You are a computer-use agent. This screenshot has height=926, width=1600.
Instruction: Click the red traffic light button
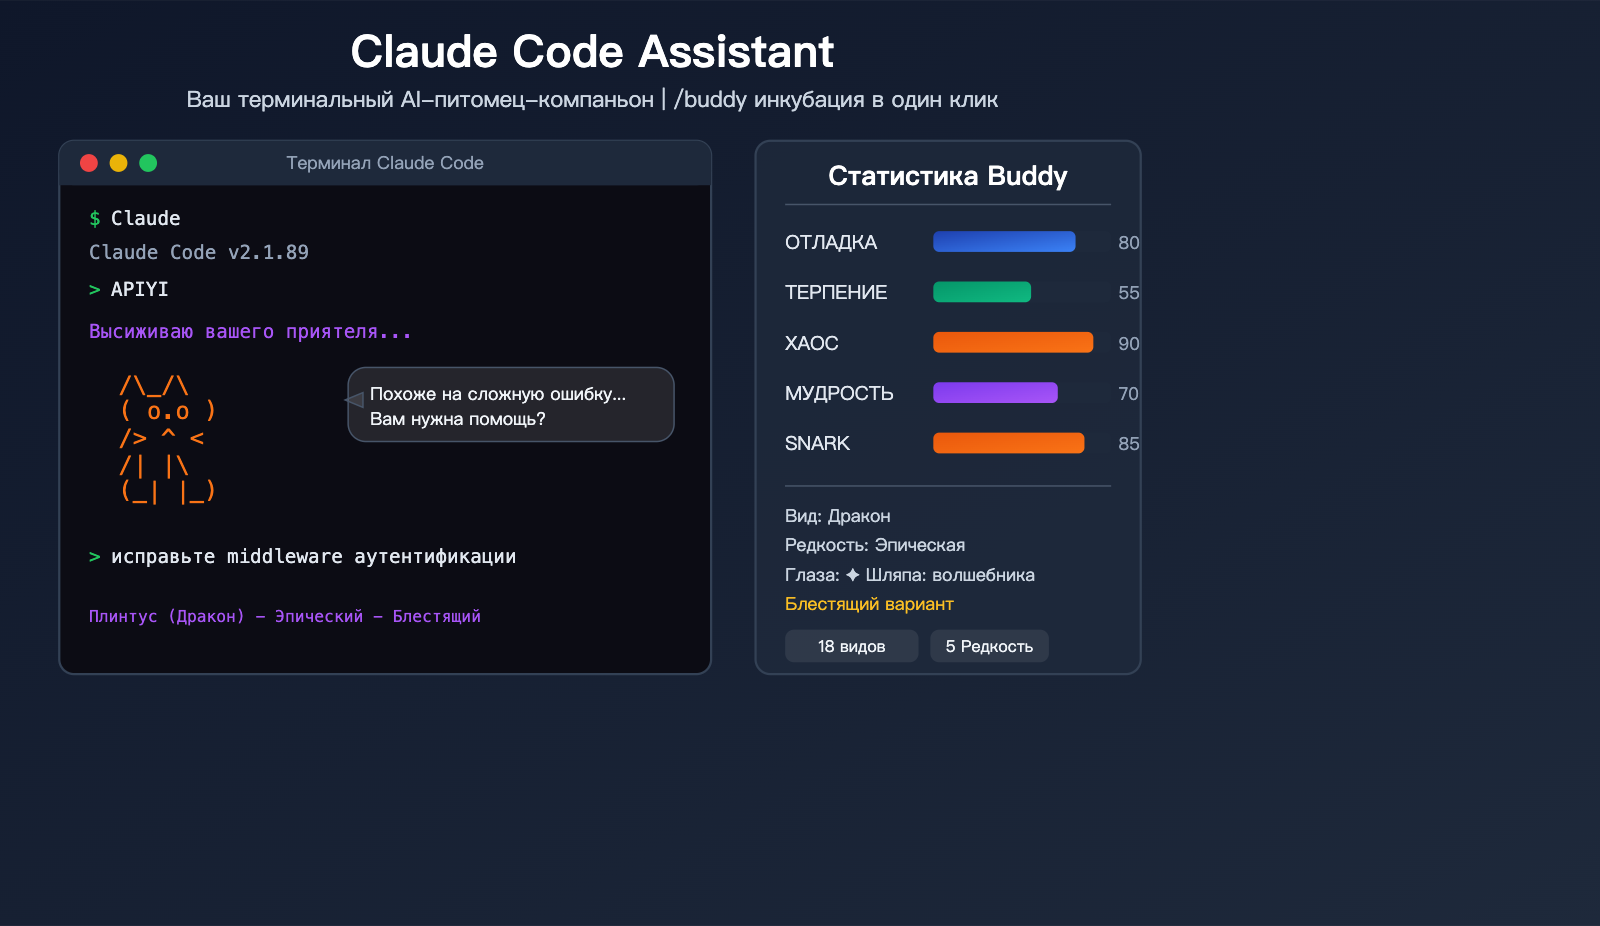tap(88, 162)
